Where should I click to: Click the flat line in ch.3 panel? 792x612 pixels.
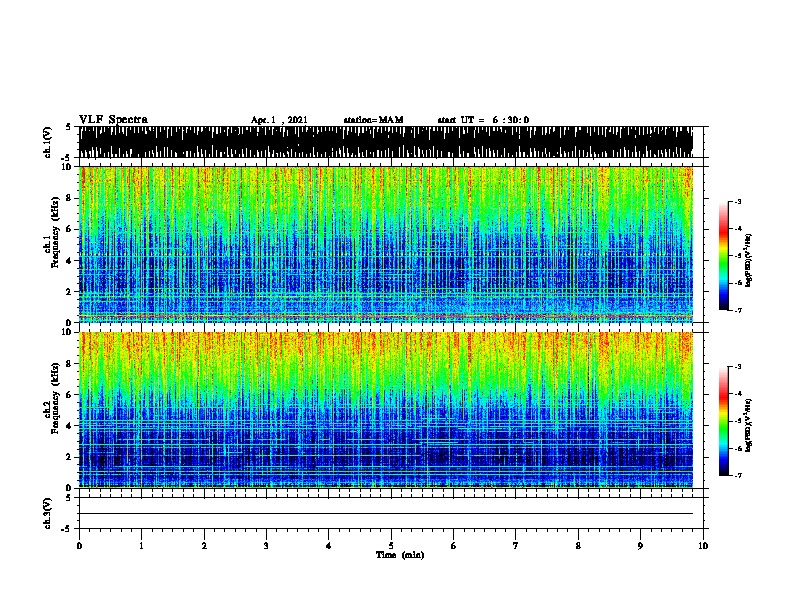[x=385, y=514]
